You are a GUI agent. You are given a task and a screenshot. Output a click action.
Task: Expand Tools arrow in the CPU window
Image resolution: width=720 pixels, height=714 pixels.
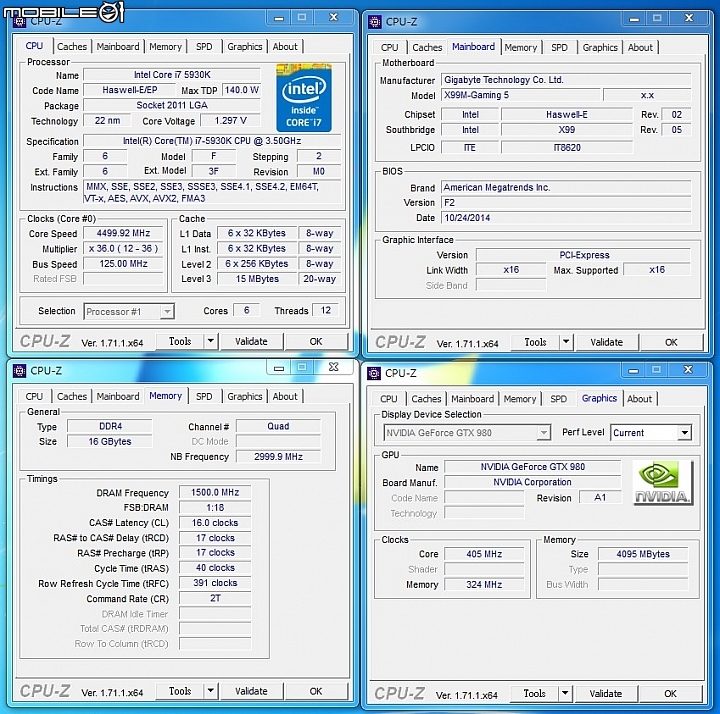(x=210, y=341)
